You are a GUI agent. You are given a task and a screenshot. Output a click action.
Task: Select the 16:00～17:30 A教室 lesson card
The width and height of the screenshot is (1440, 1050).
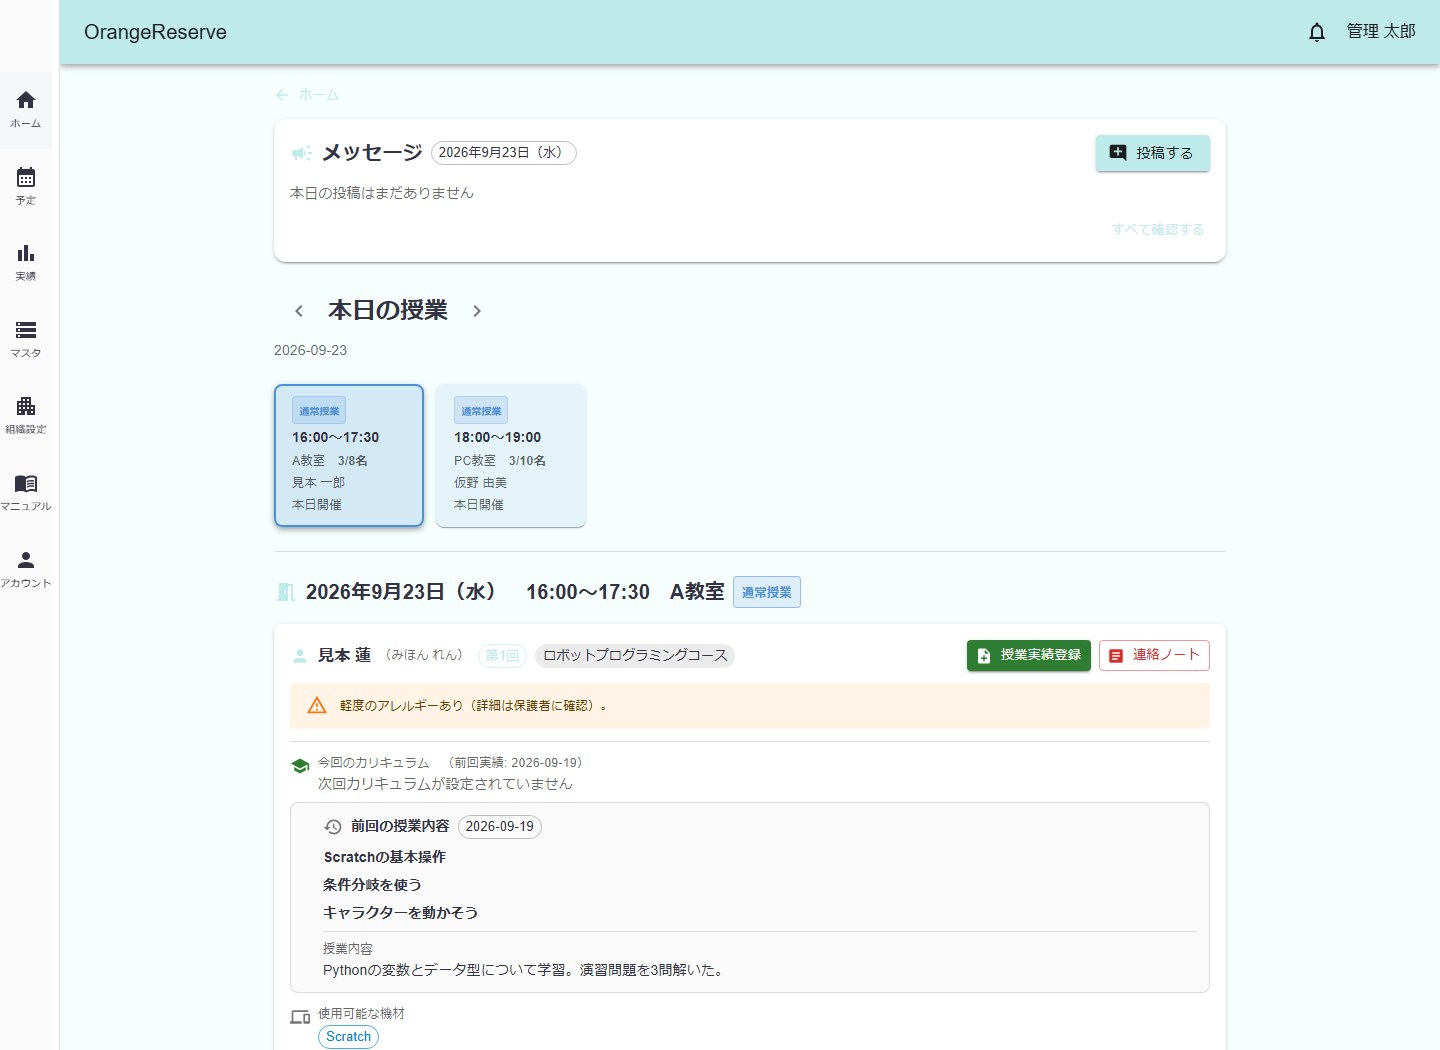349,455
